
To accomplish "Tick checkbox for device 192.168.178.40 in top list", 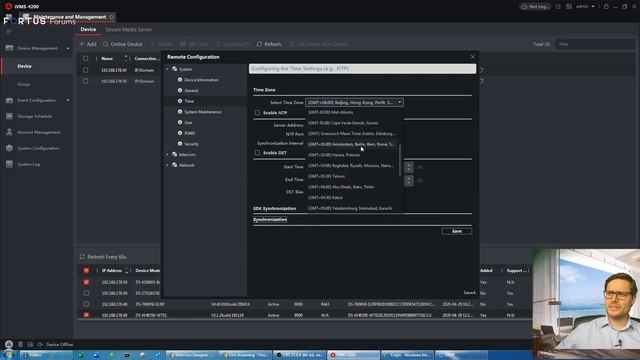I will click(x=85, y=70).
